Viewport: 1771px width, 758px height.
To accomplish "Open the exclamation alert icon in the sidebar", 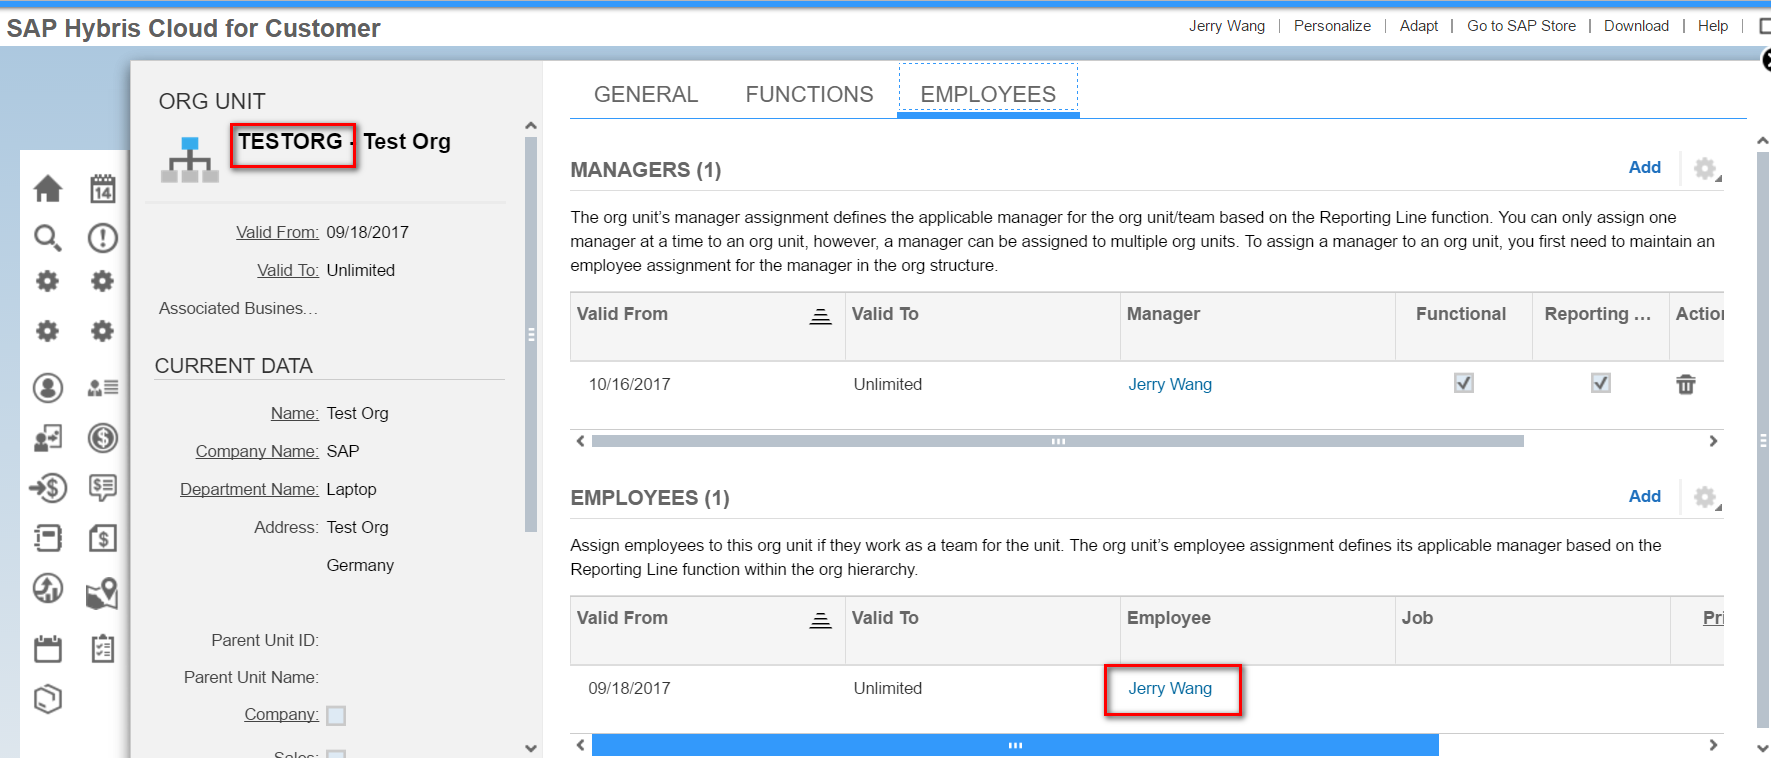I will coord(102,238).
